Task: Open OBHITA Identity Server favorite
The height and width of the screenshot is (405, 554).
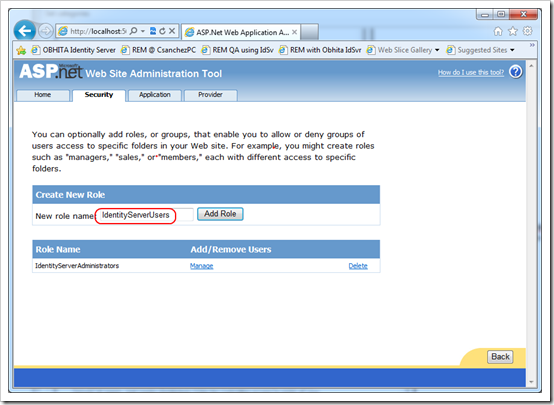Action: click(73, 50)
